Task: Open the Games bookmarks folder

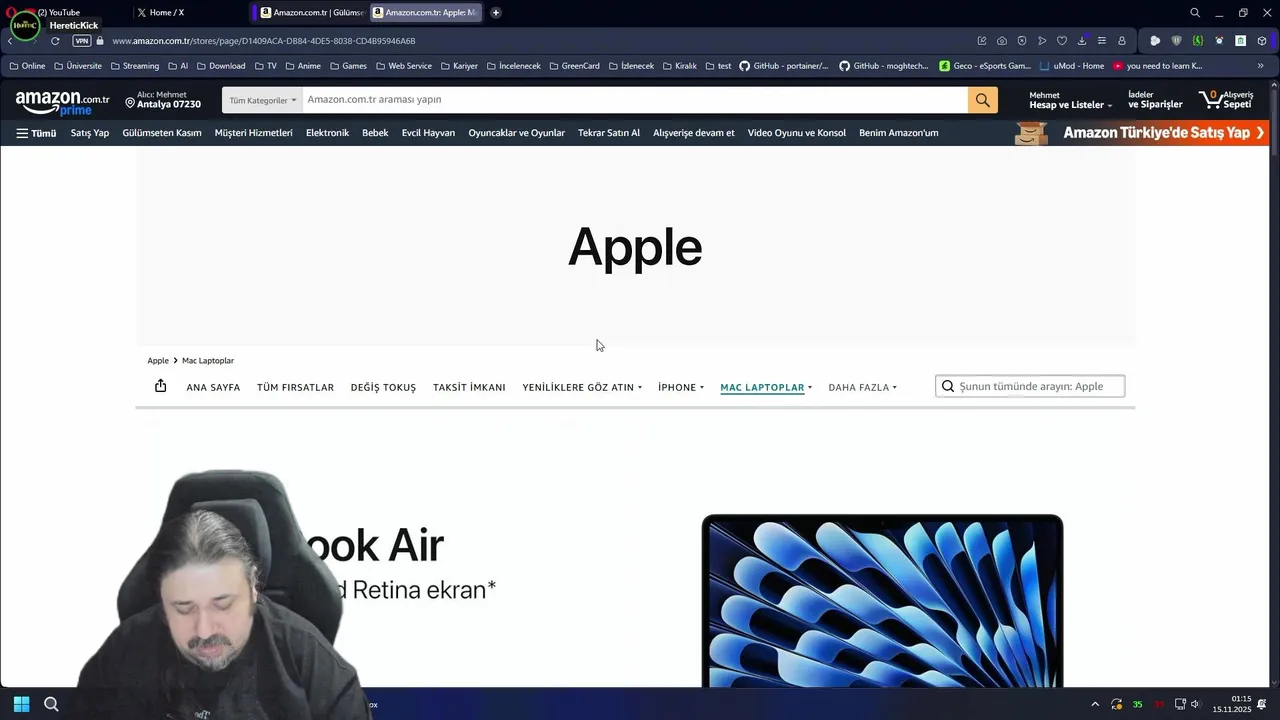Action: click(x=348, y=66)
